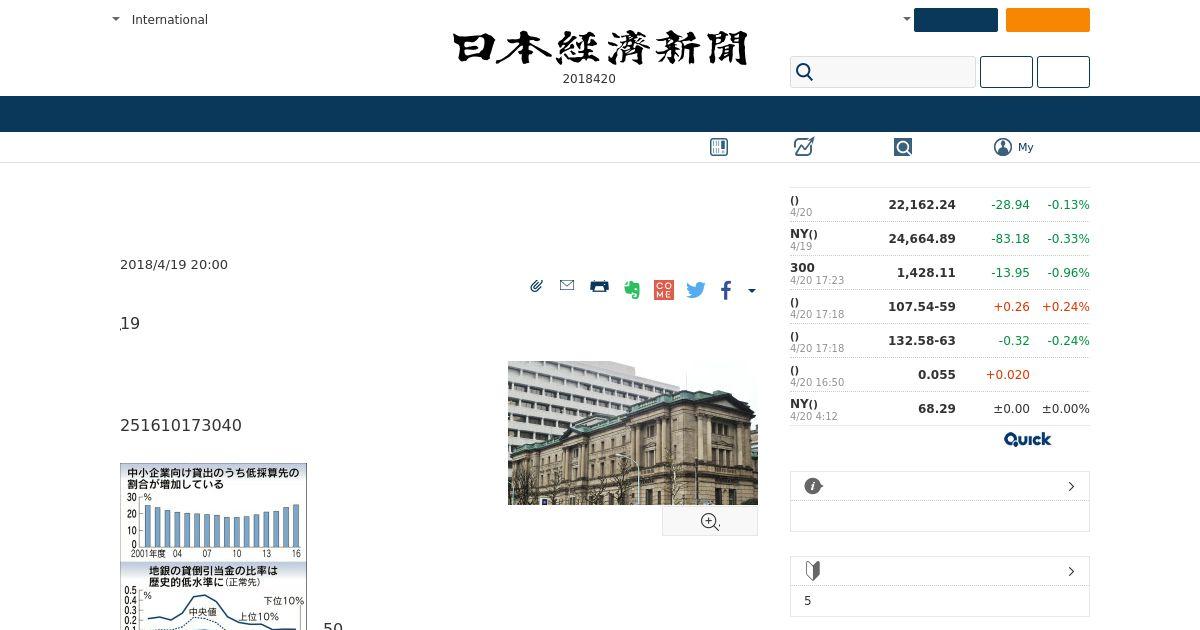Share the article by email icon
The image size is (1200, 630).
tap(567, 286)
